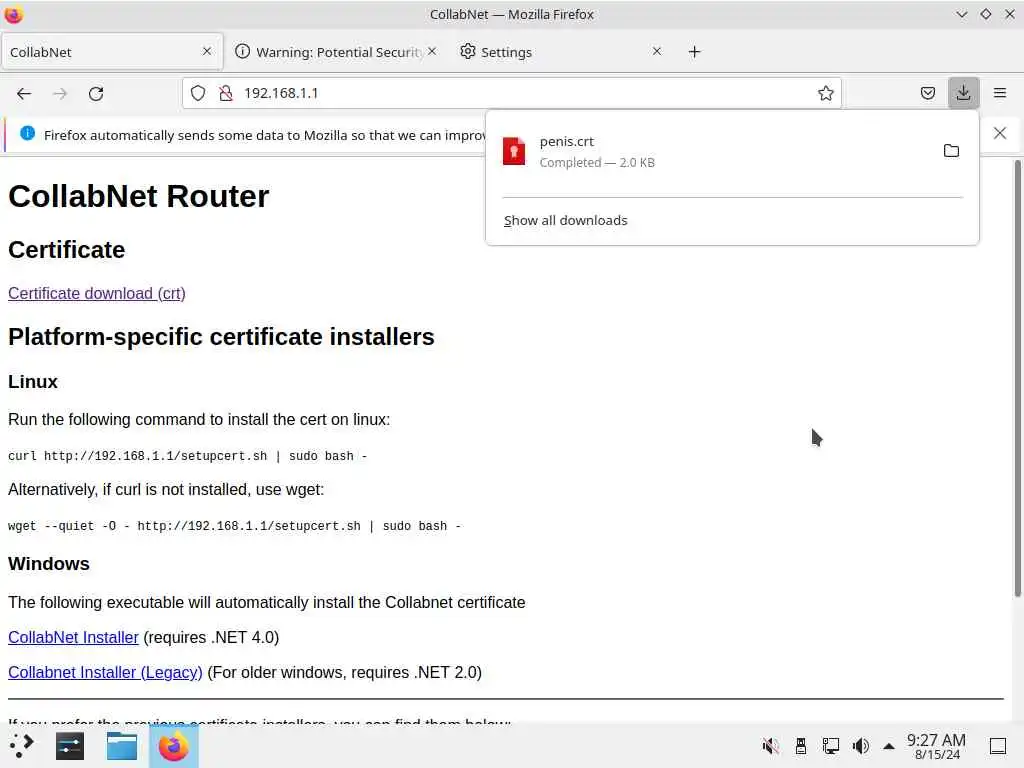Reload the current page
1024x768 pixels.
click(x=96, y=93)
